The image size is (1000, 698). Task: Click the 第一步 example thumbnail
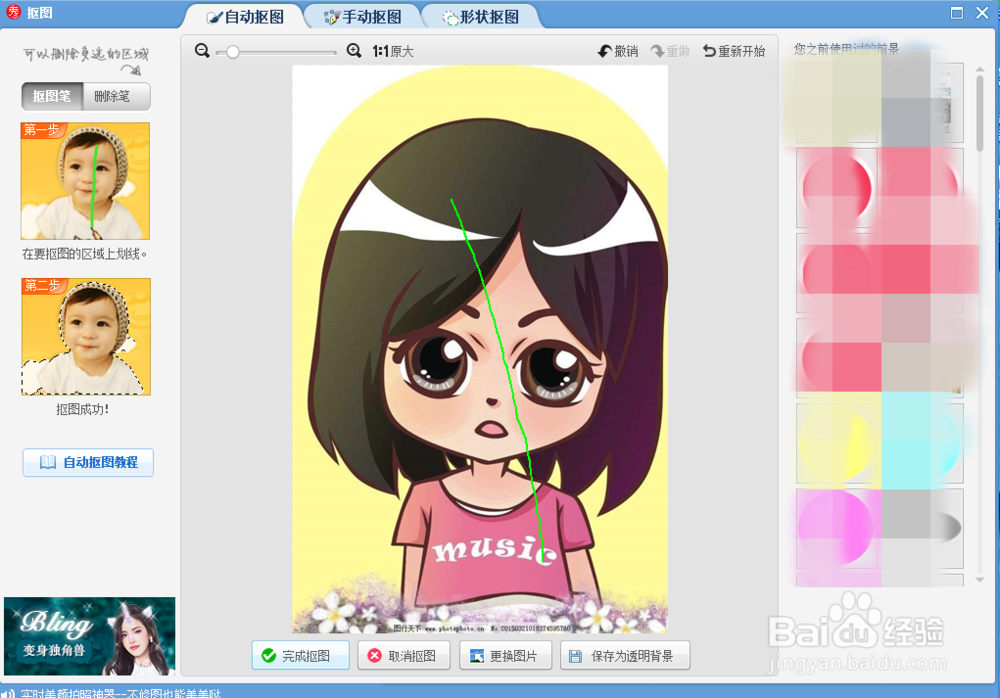85,181
